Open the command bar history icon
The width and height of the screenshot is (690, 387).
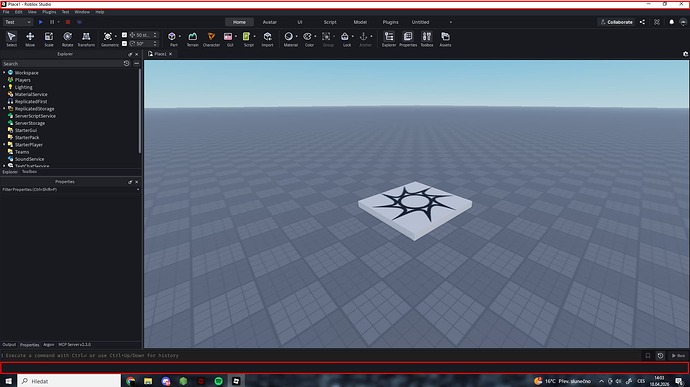point(660,356)
